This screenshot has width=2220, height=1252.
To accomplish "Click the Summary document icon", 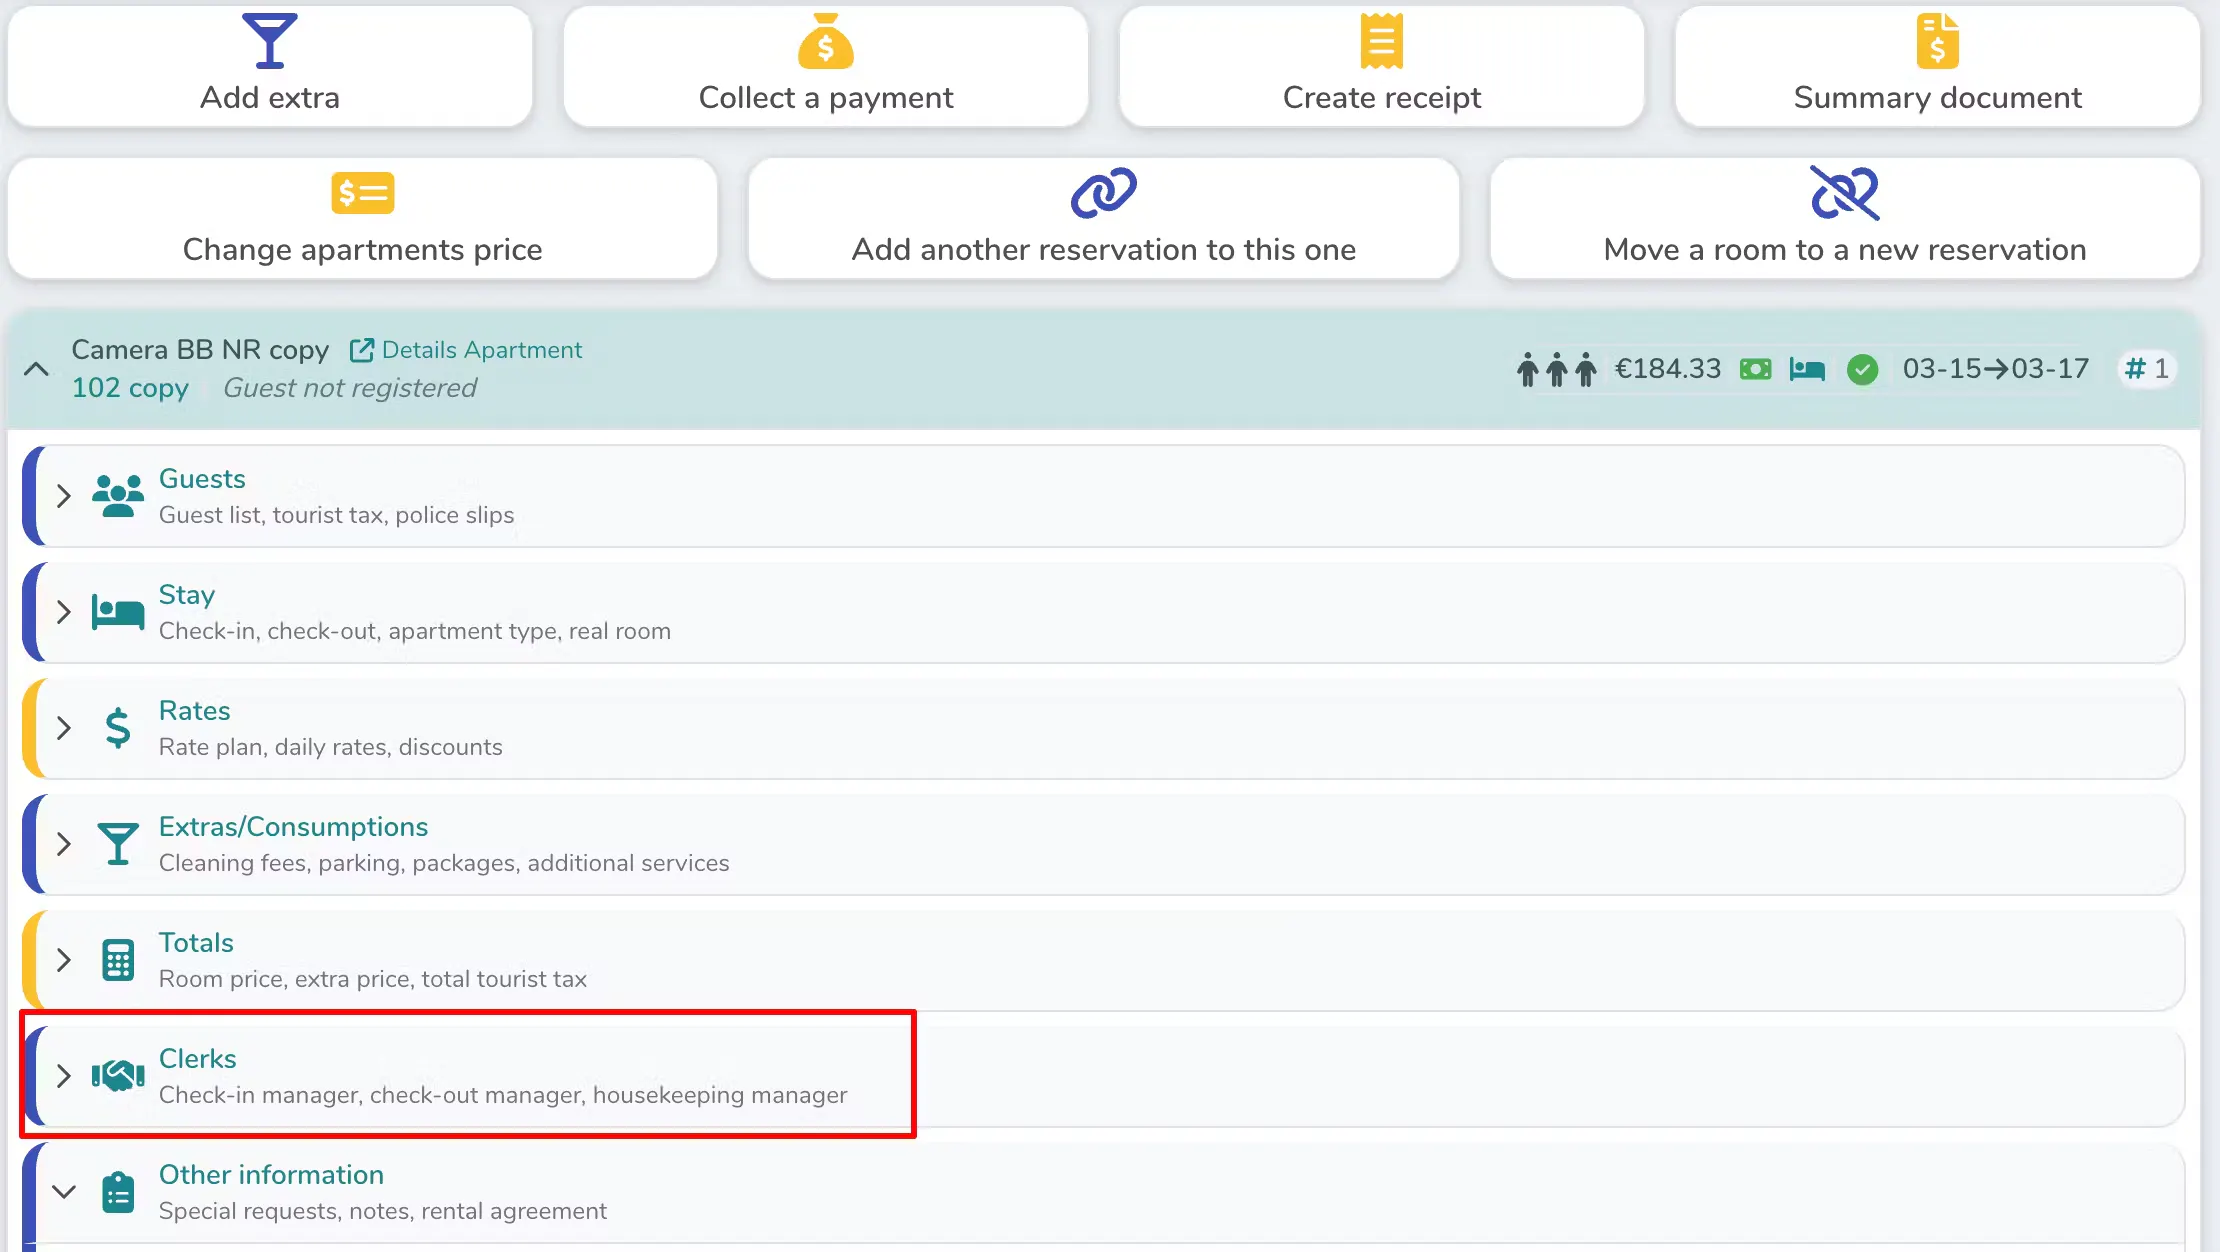I will 1937,41.
